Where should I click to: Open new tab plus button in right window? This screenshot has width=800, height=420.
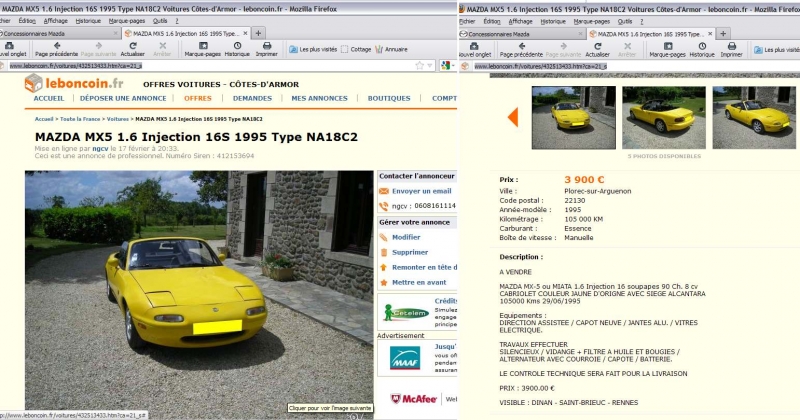point(723,34)
